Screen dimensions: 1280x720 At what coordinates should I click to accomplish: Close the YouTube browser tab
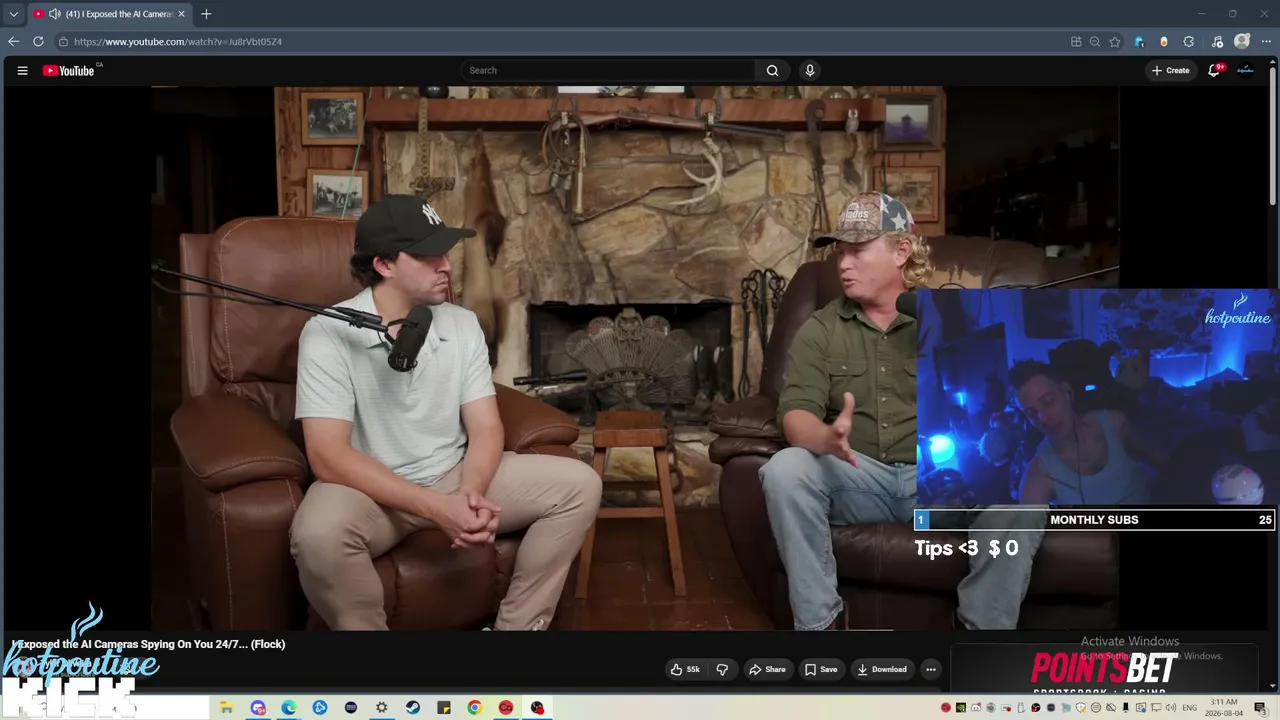coord(181,14)
